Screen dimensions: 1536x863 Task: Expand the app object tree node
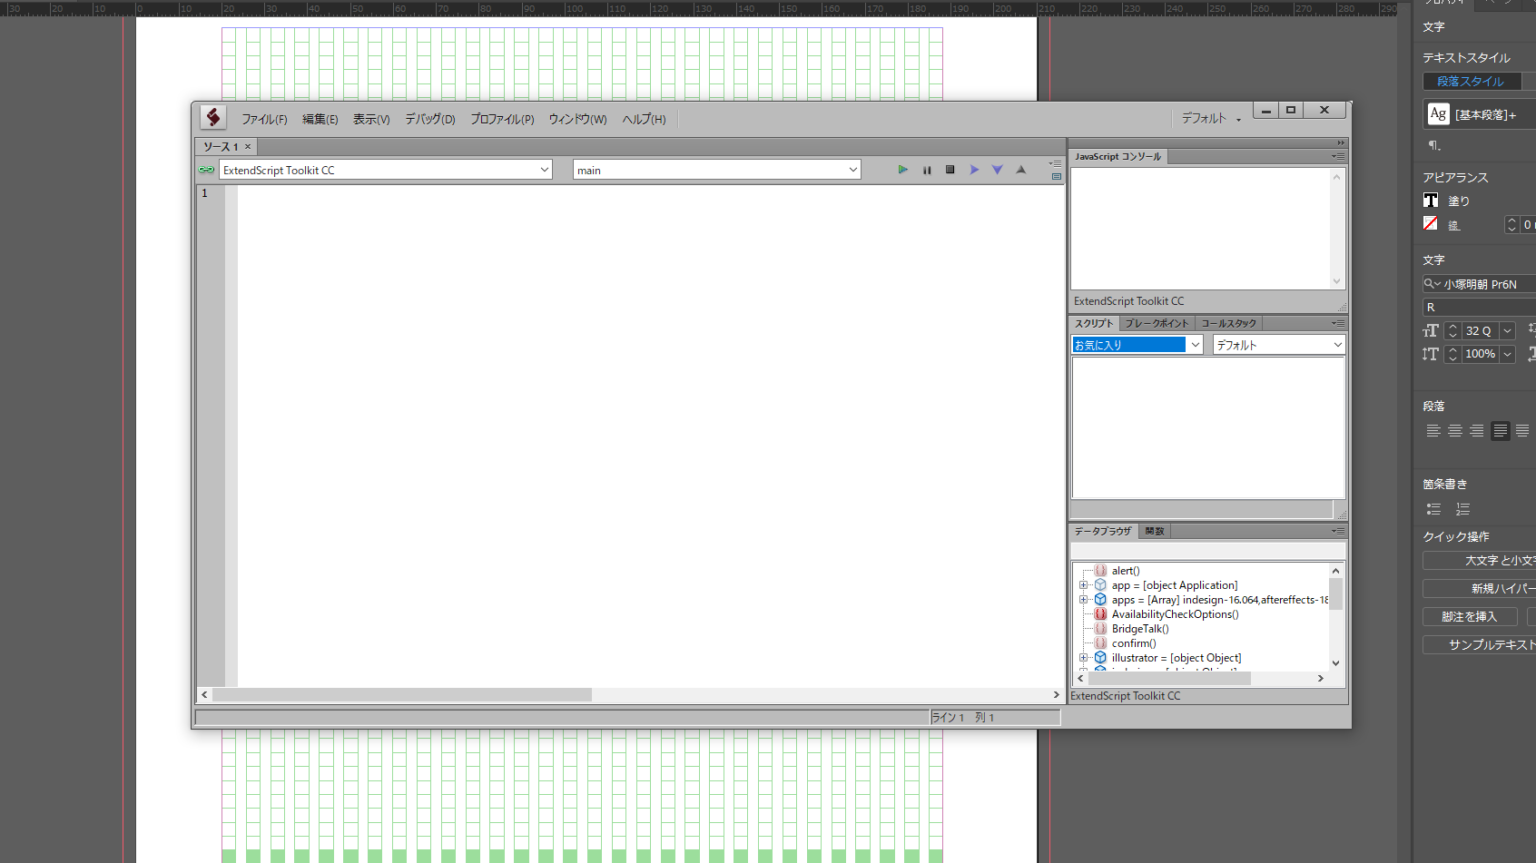pyautogui.click(x=1083, y=585)
